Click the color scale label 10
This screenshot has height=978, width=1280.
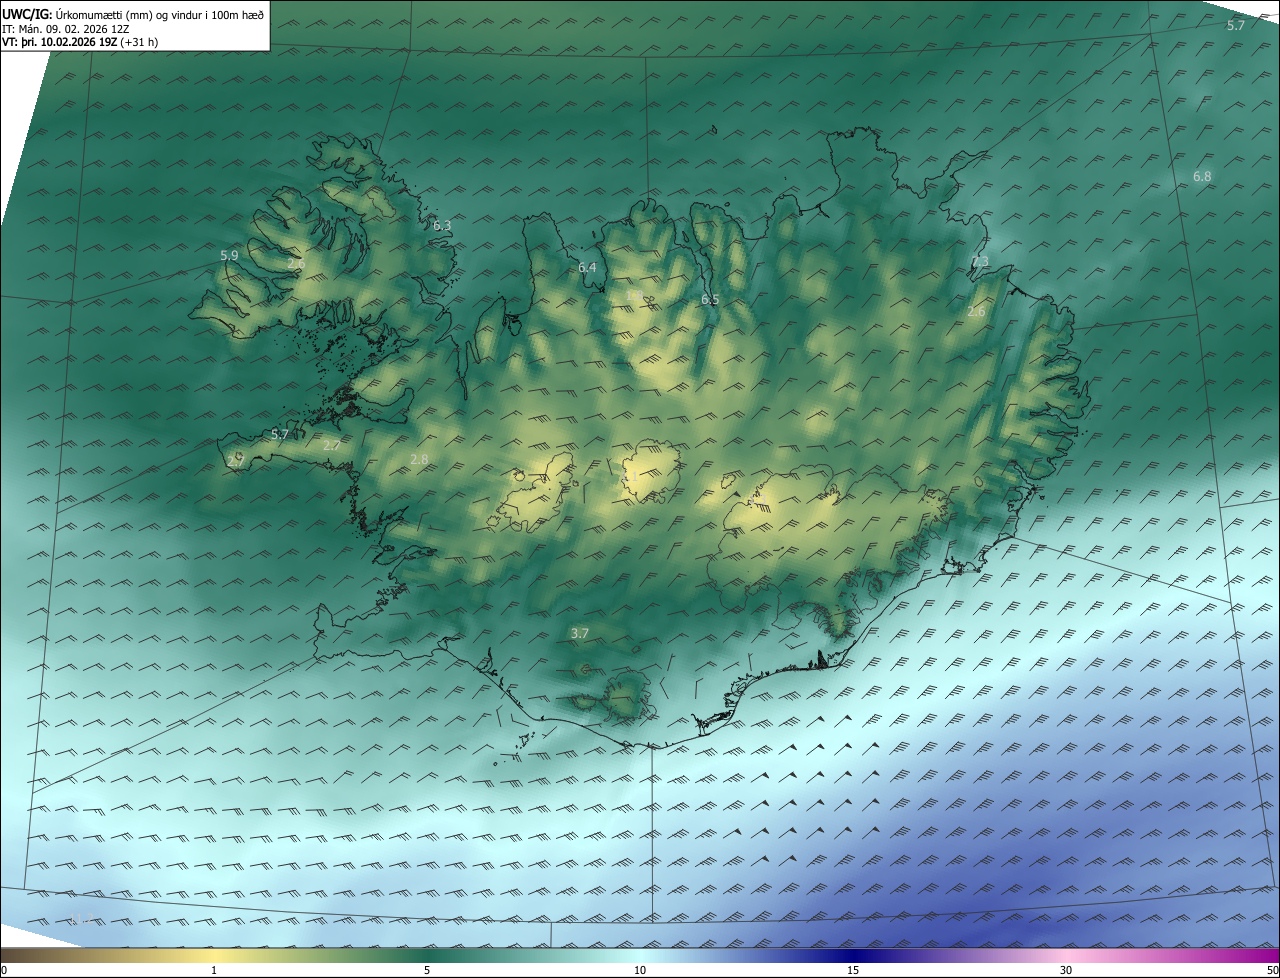click(640, 970)
